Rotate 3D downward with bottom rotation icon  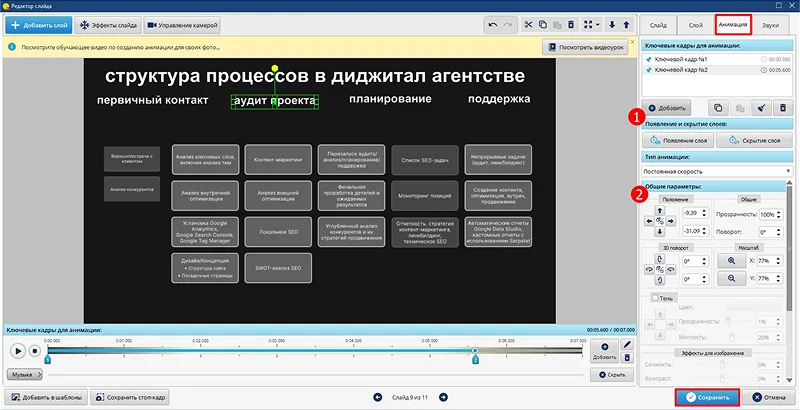(x=660, y=280)
